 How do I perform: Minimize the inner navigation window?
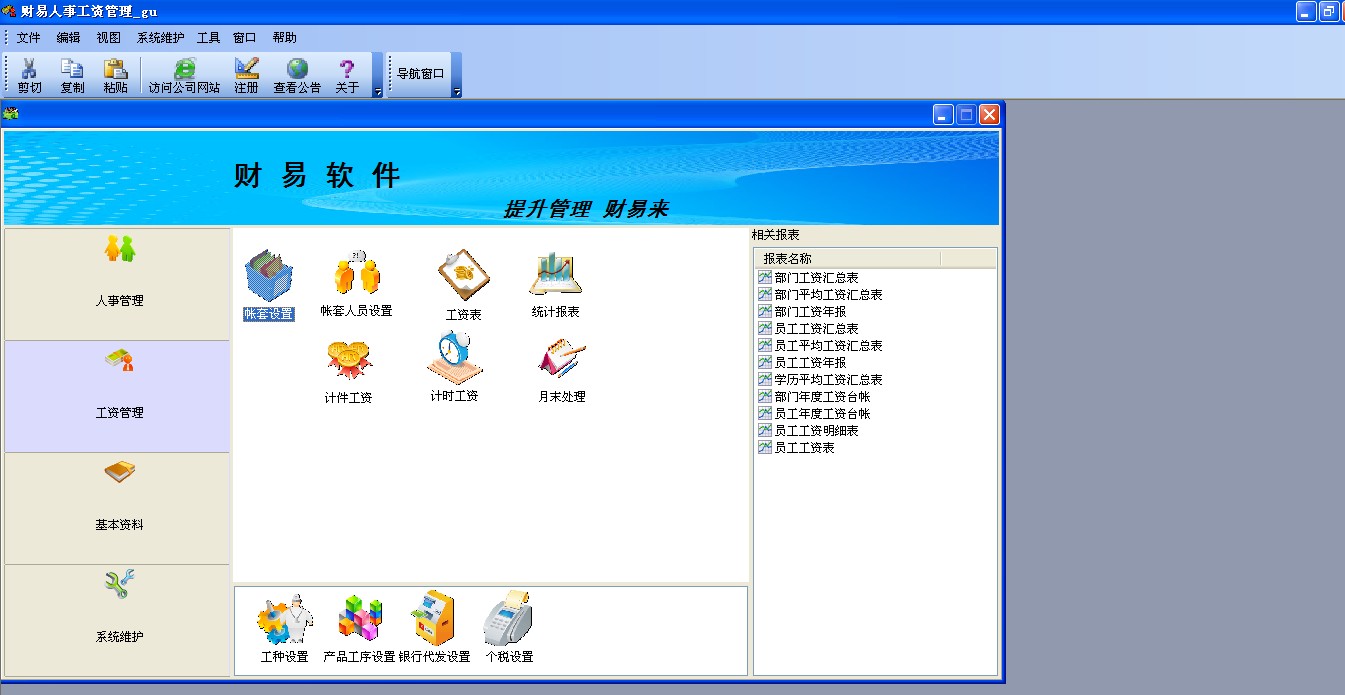(x=943, y=115)
